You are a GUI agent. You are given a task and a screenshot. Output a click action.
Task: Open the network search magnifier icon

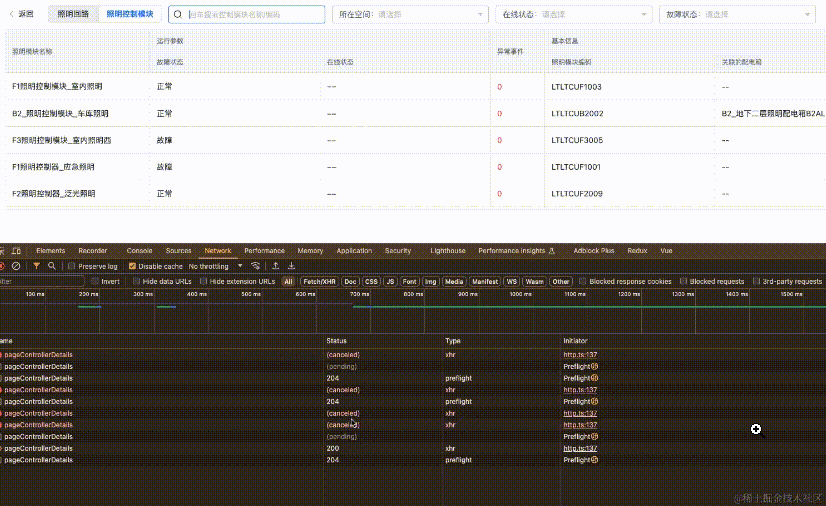(x=52, y=266)
